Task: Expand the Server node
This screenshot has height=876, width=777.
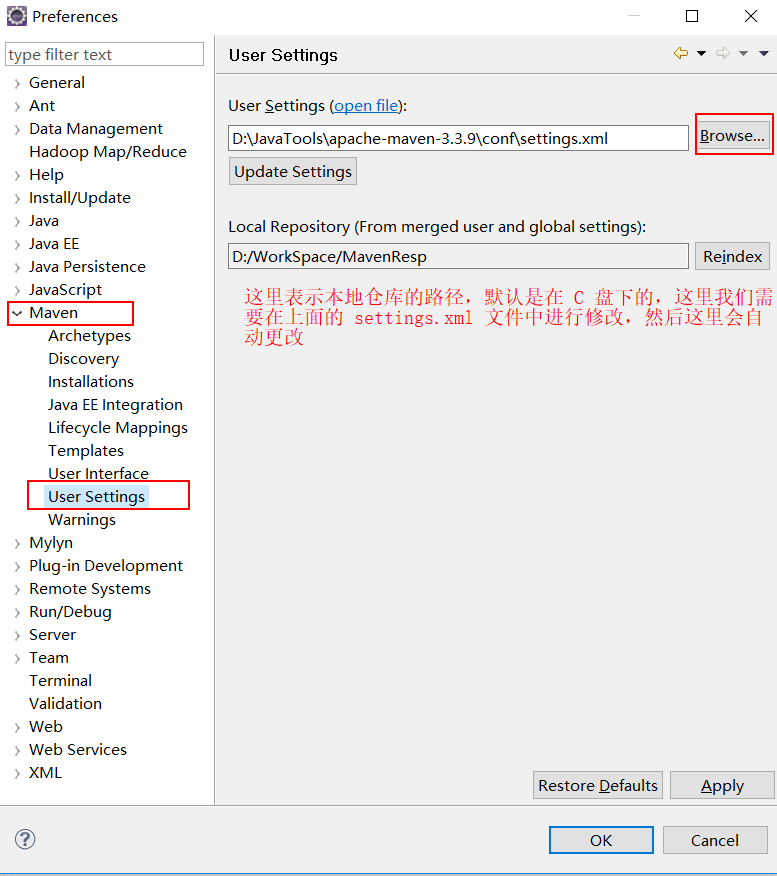Action: 17,635
